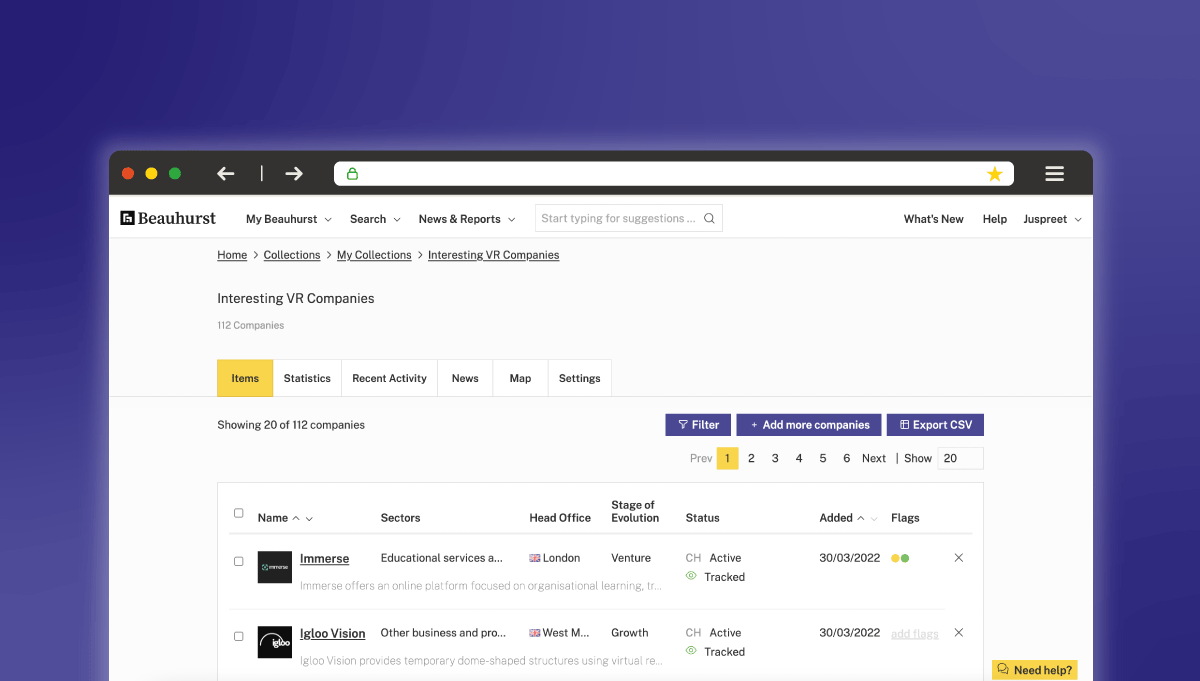Click the Immerse flag color dots
Viewport: 1200px width, 681px height.
pos(900,558)
